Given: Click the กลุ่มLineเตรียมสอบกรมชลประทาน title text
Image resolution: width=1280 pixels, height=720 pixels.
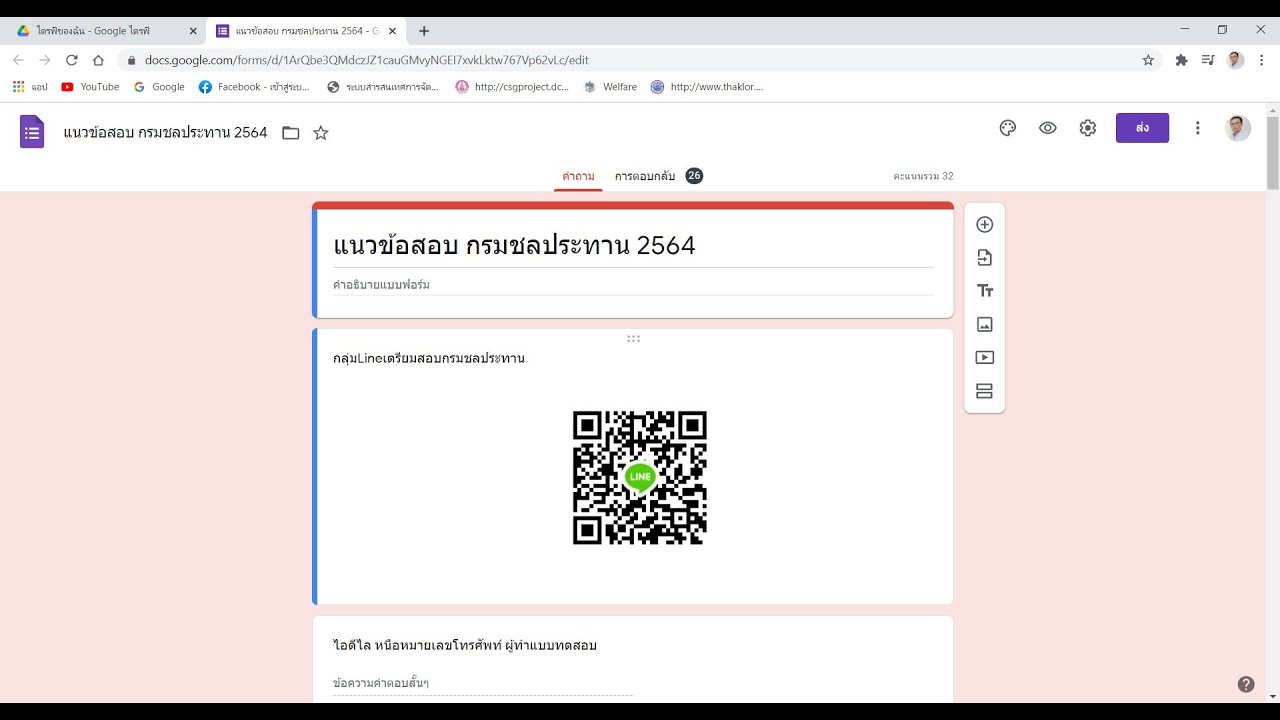Looking at the screenshot, I should (x=429, y=358).
